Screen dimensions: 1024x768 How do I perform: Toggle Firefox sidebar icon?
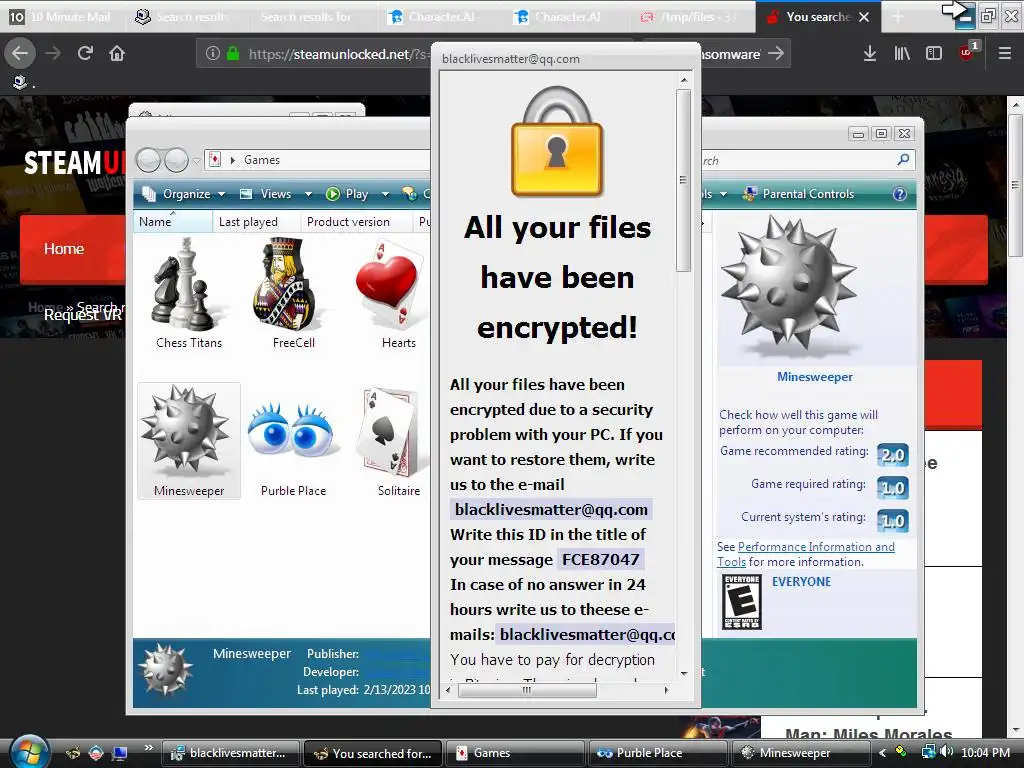coord(934,53)
